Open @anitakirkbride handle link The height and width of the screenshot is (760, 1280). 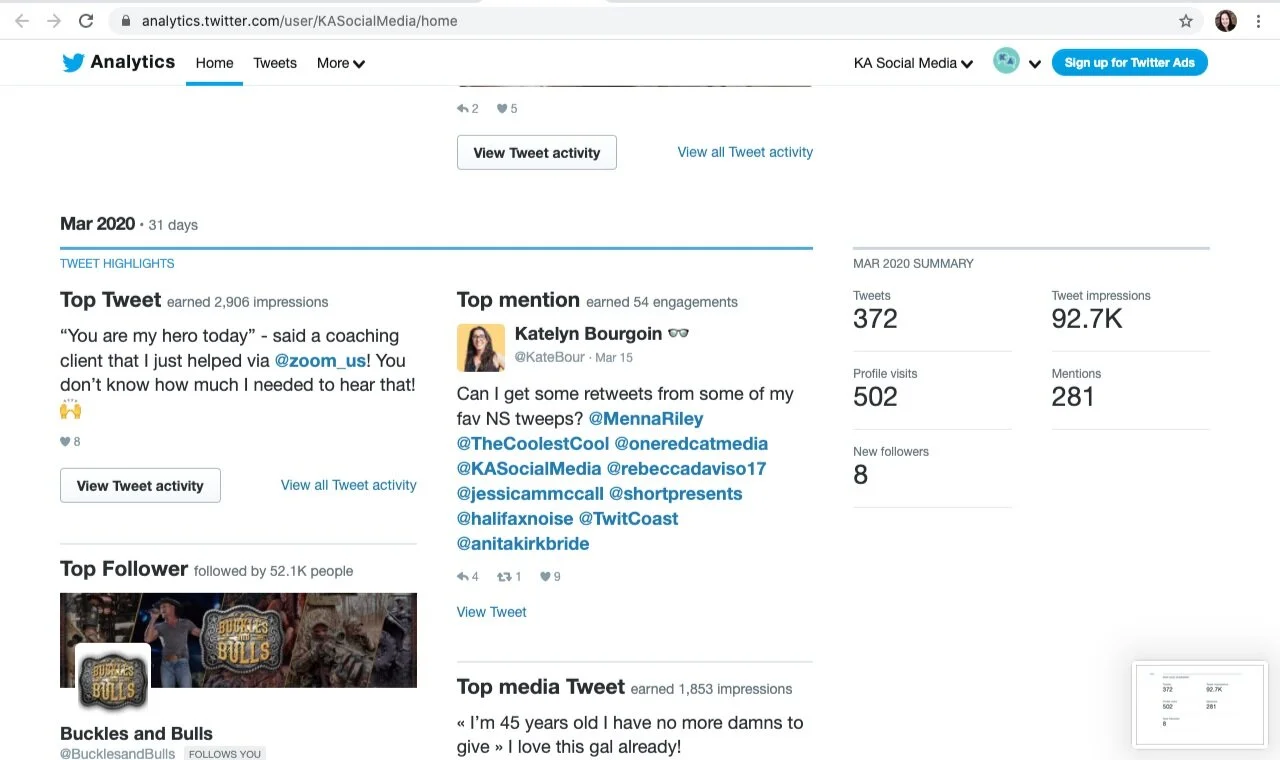tap(523, 544)
